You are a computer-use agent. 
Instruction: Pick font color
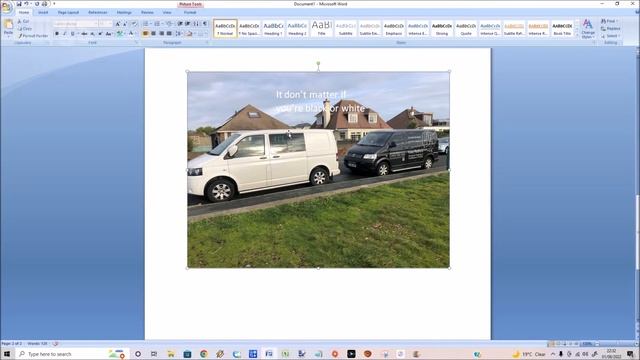[x=131, y=34]
